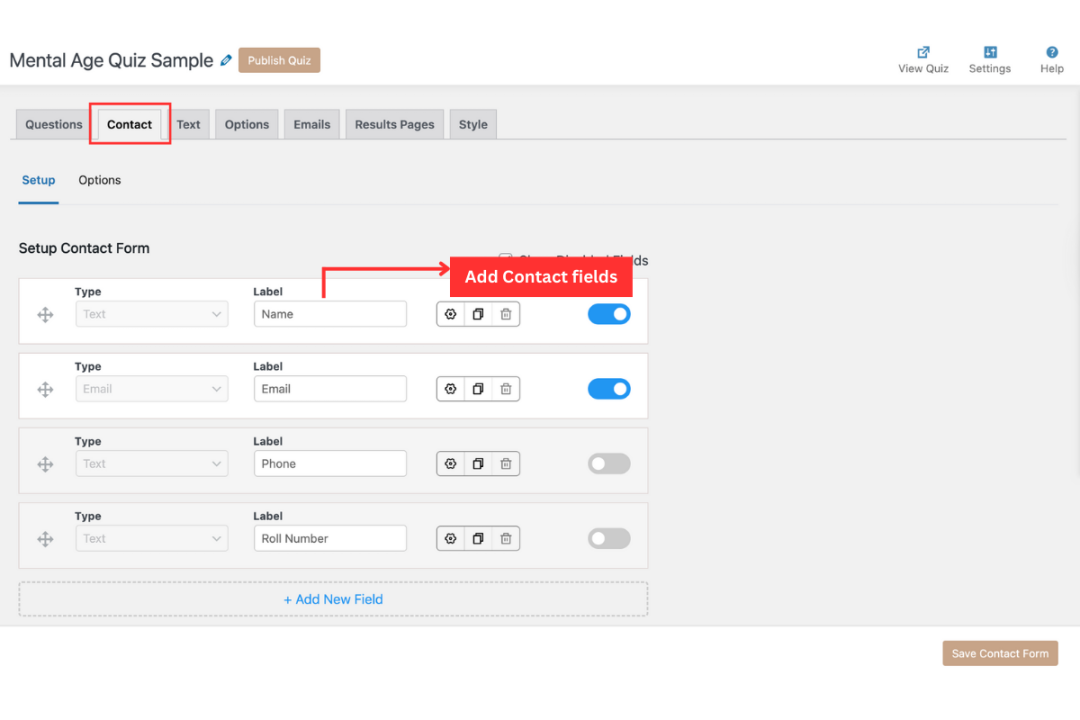The width and height of the screenshot is (1080, 720).
Task: Delete the Phone contact field
Action: [x=506, y=464]
